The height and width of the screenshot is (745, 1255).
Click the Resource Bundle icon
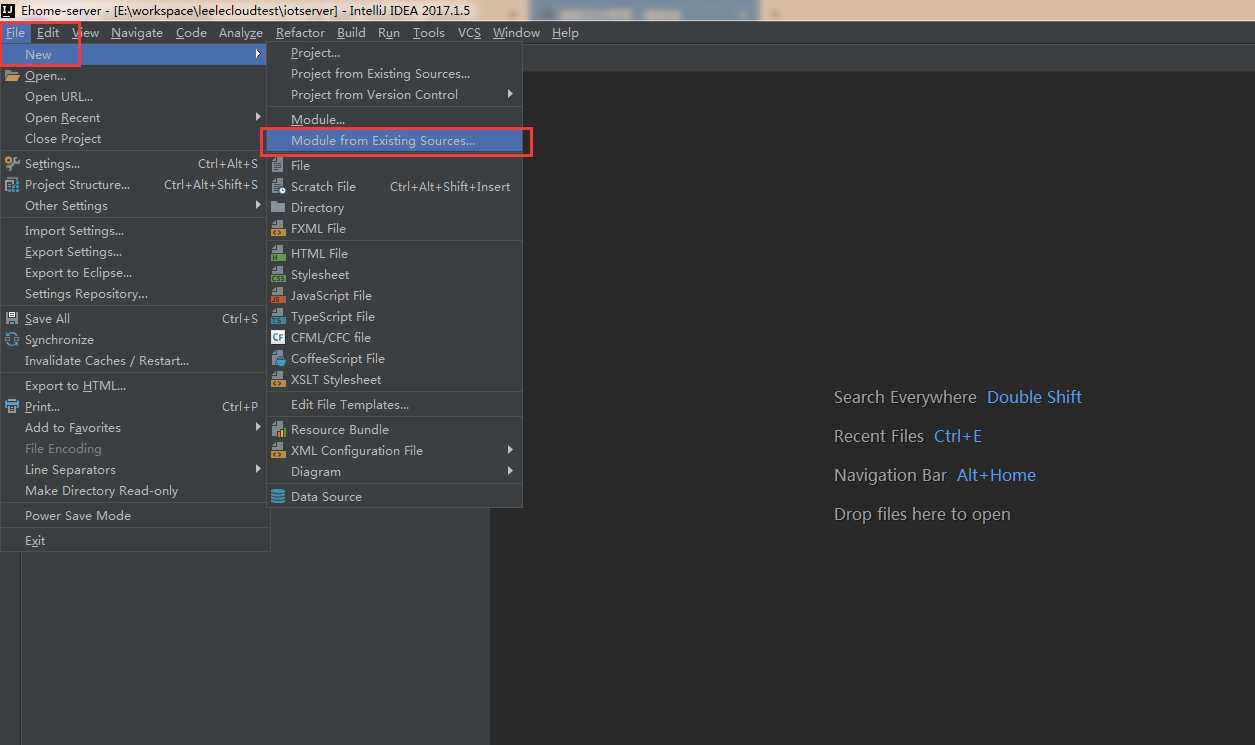click(x=278, y=429)
